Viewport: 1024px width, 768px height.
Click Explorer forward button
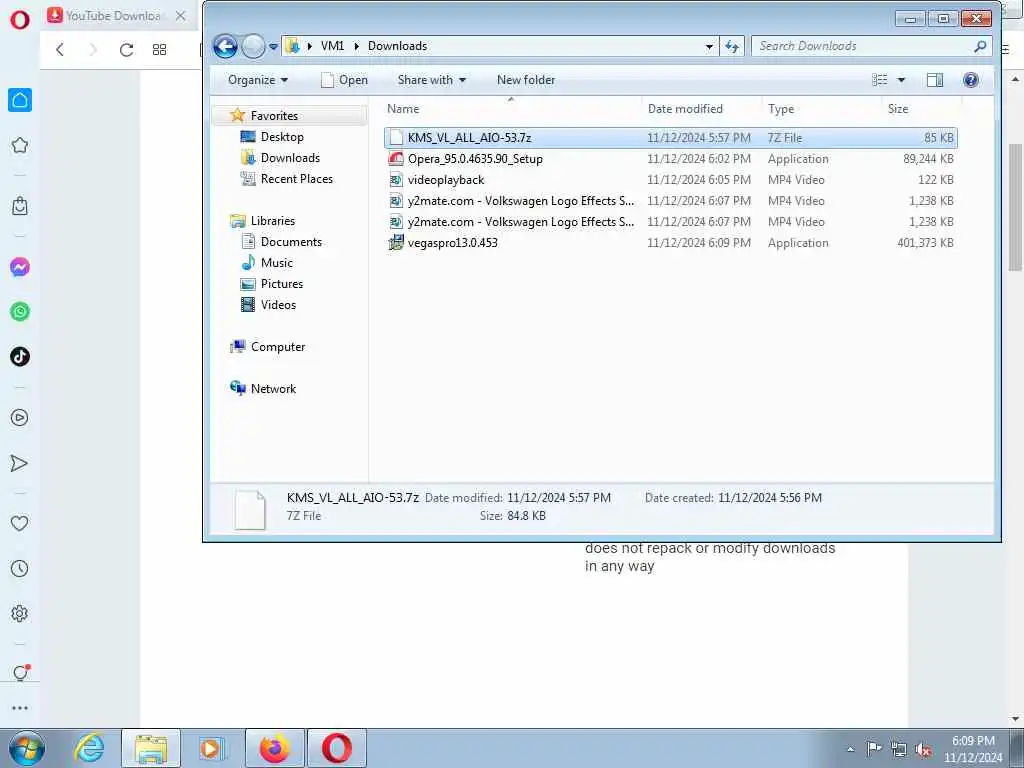click(253, 46)
